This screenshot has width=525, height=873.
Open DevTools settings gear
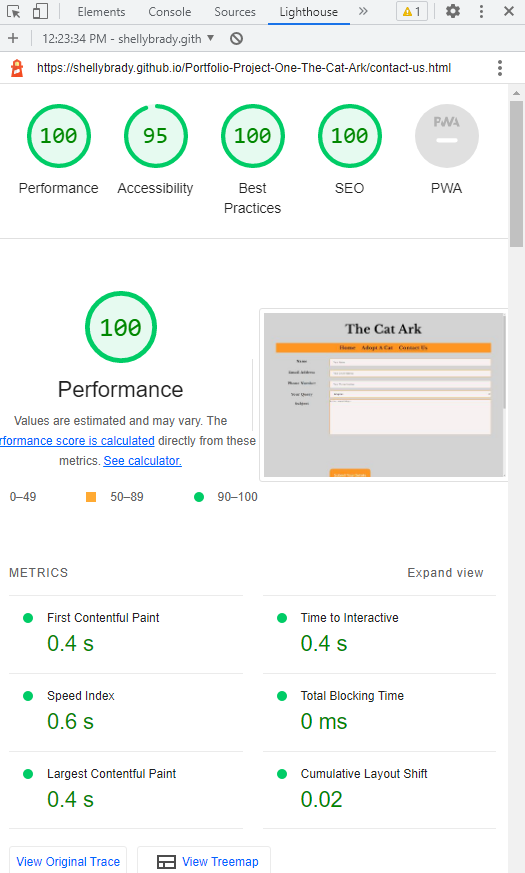pyautogui.click(x=453, y=11)
